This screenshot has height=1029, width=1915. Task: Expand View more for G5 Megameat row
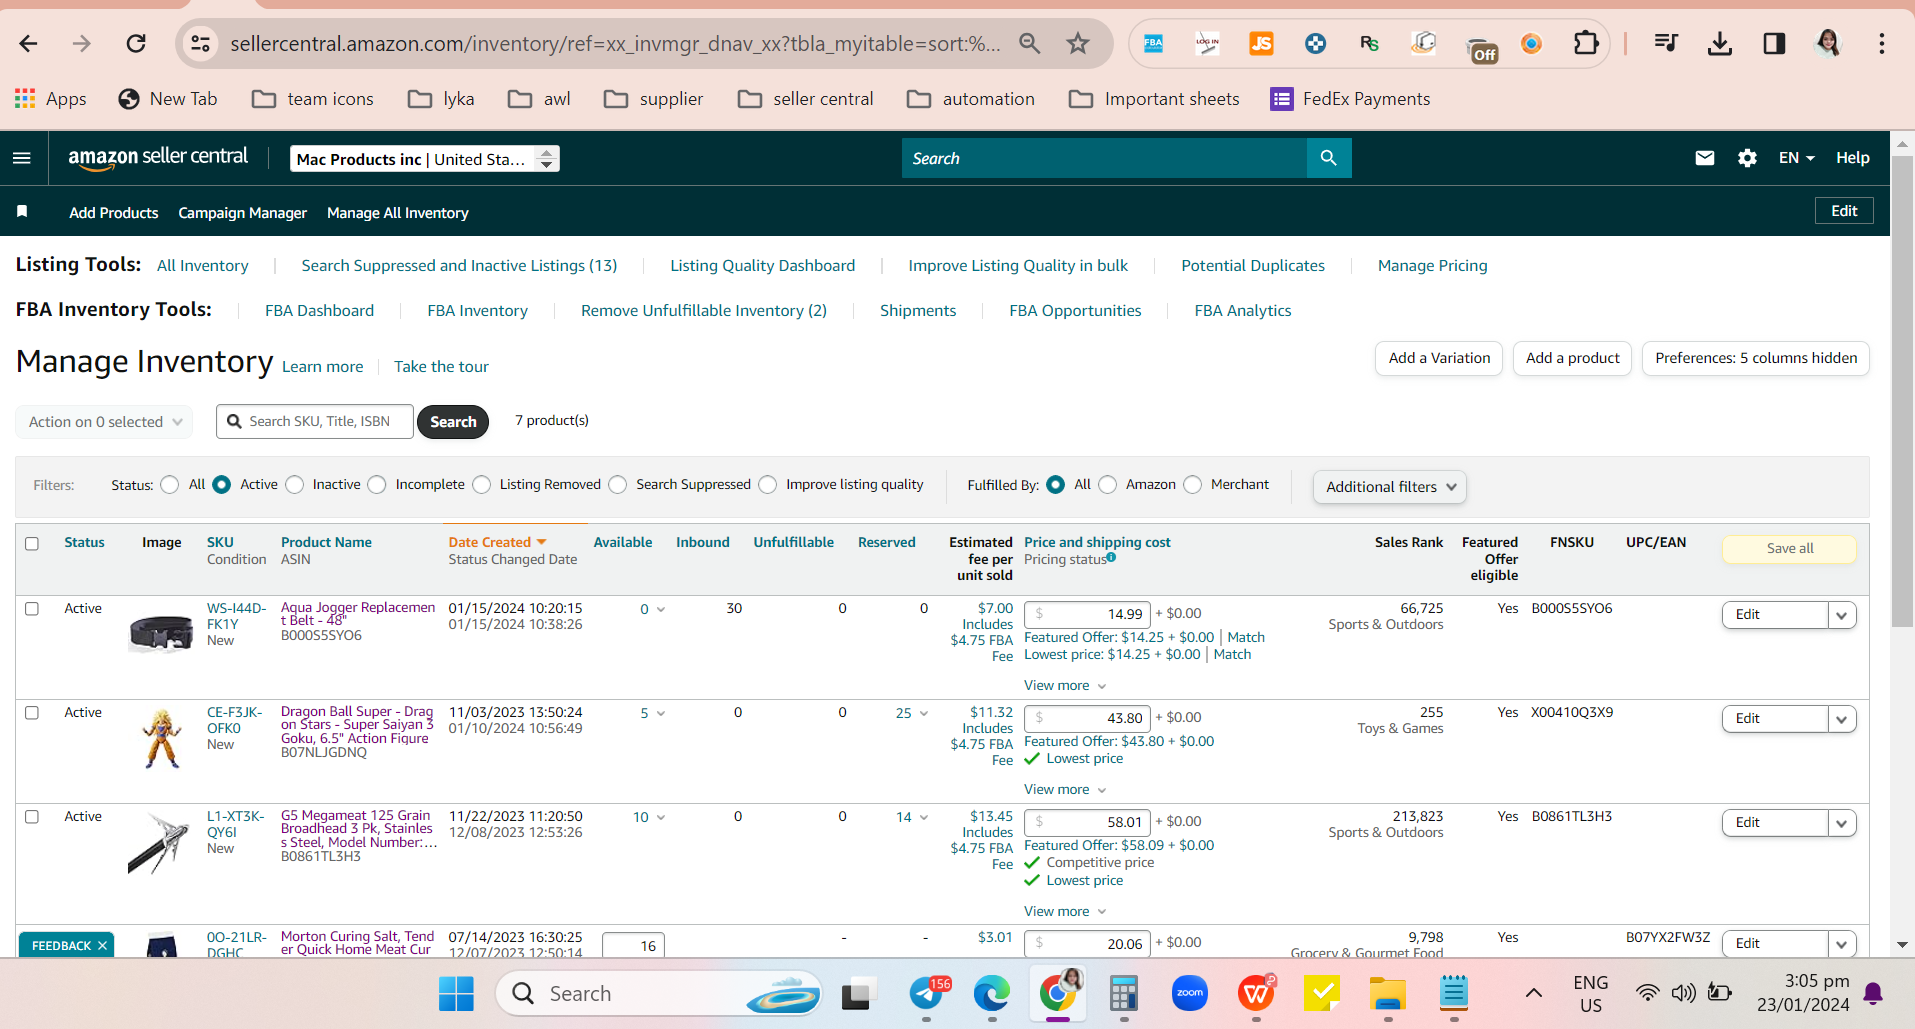click(1065, 911)
